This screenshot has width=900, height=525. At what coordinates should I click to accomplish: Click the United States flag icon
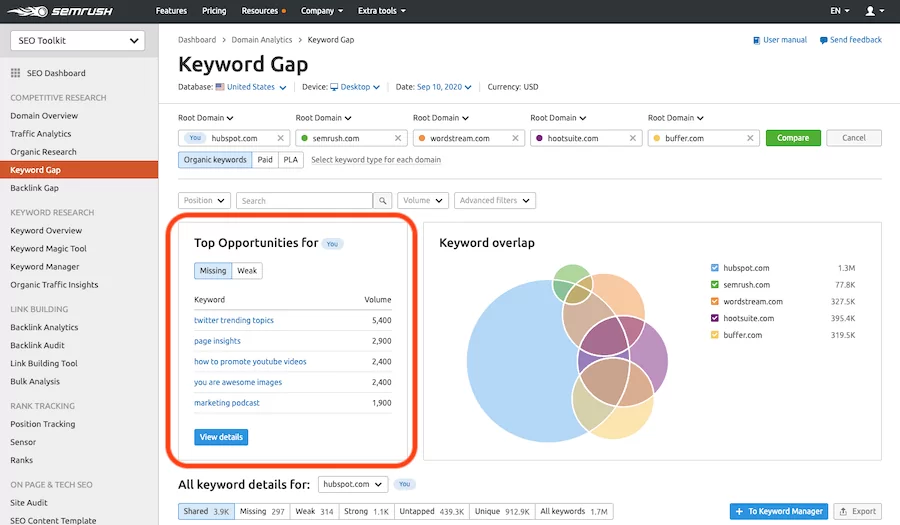pos(220,87)
